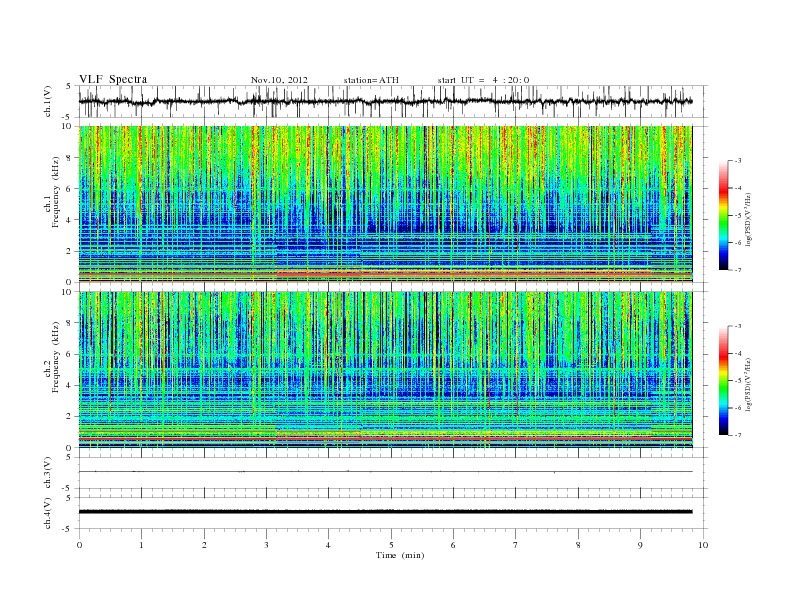Click lower colorbar label 'log(PSD)(V²/Hz)'

click(749, 384)
